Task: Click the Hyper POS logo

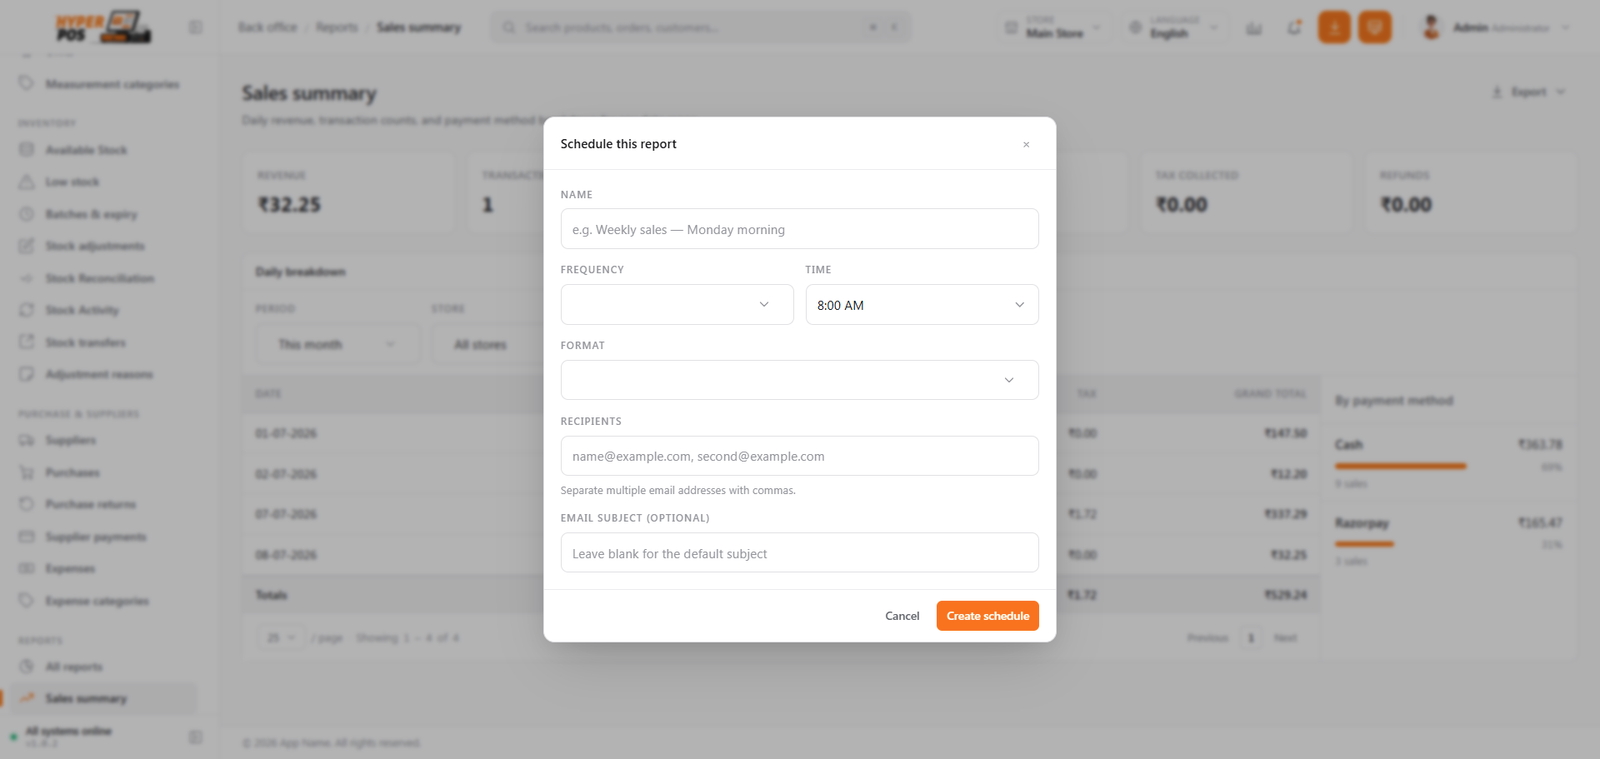Action: click(x=103, y=27)
